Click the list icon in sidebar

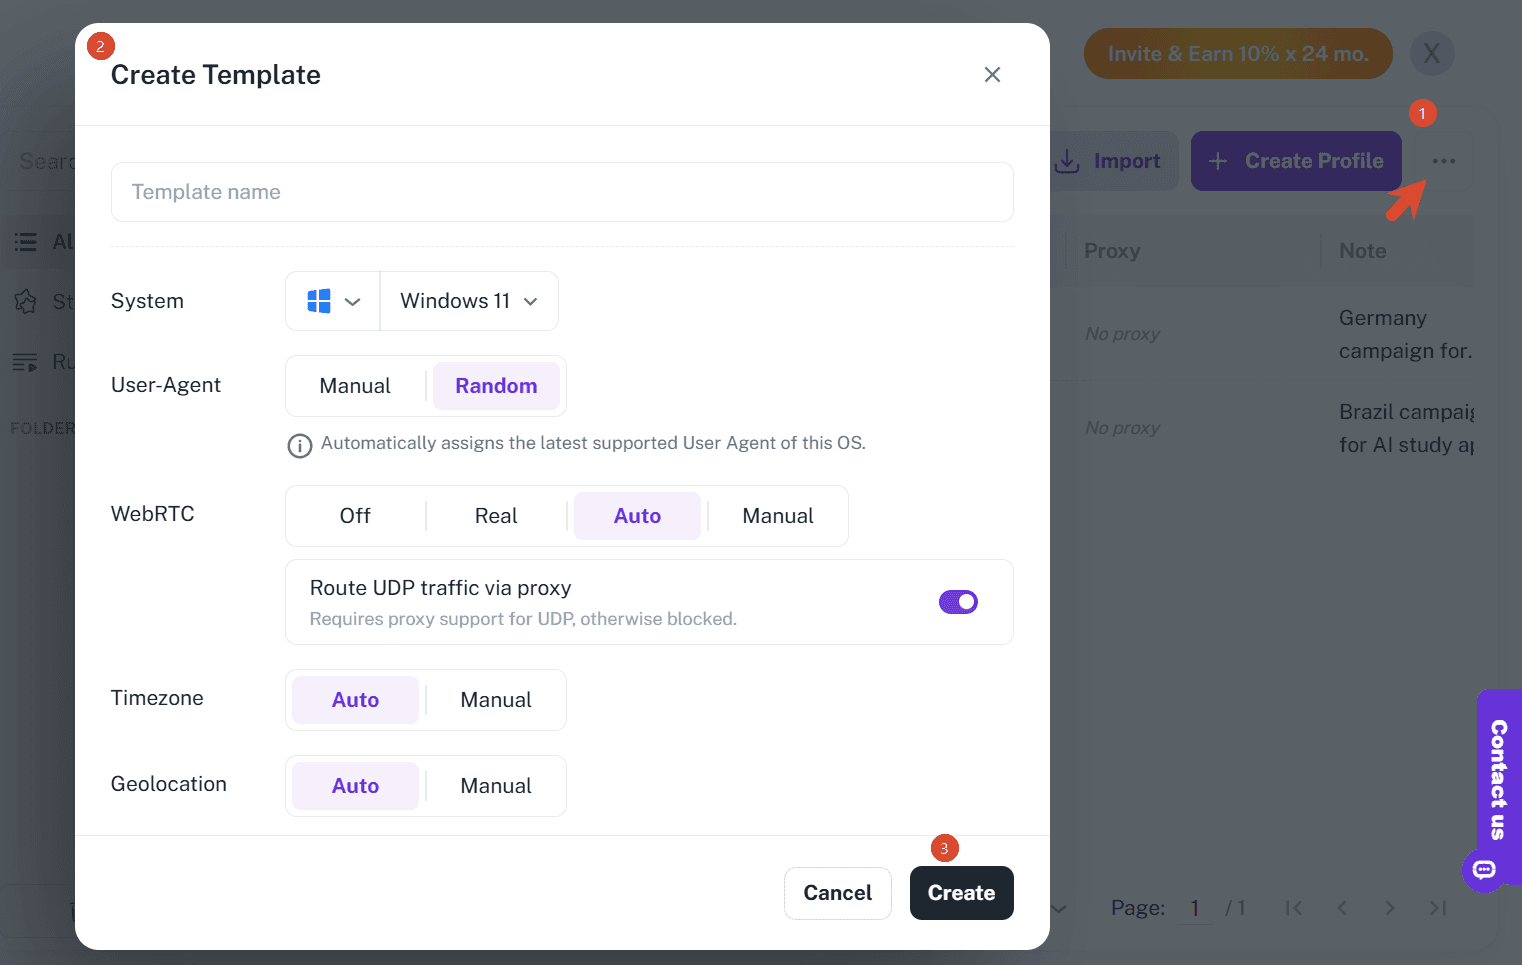tap(26, 242)
